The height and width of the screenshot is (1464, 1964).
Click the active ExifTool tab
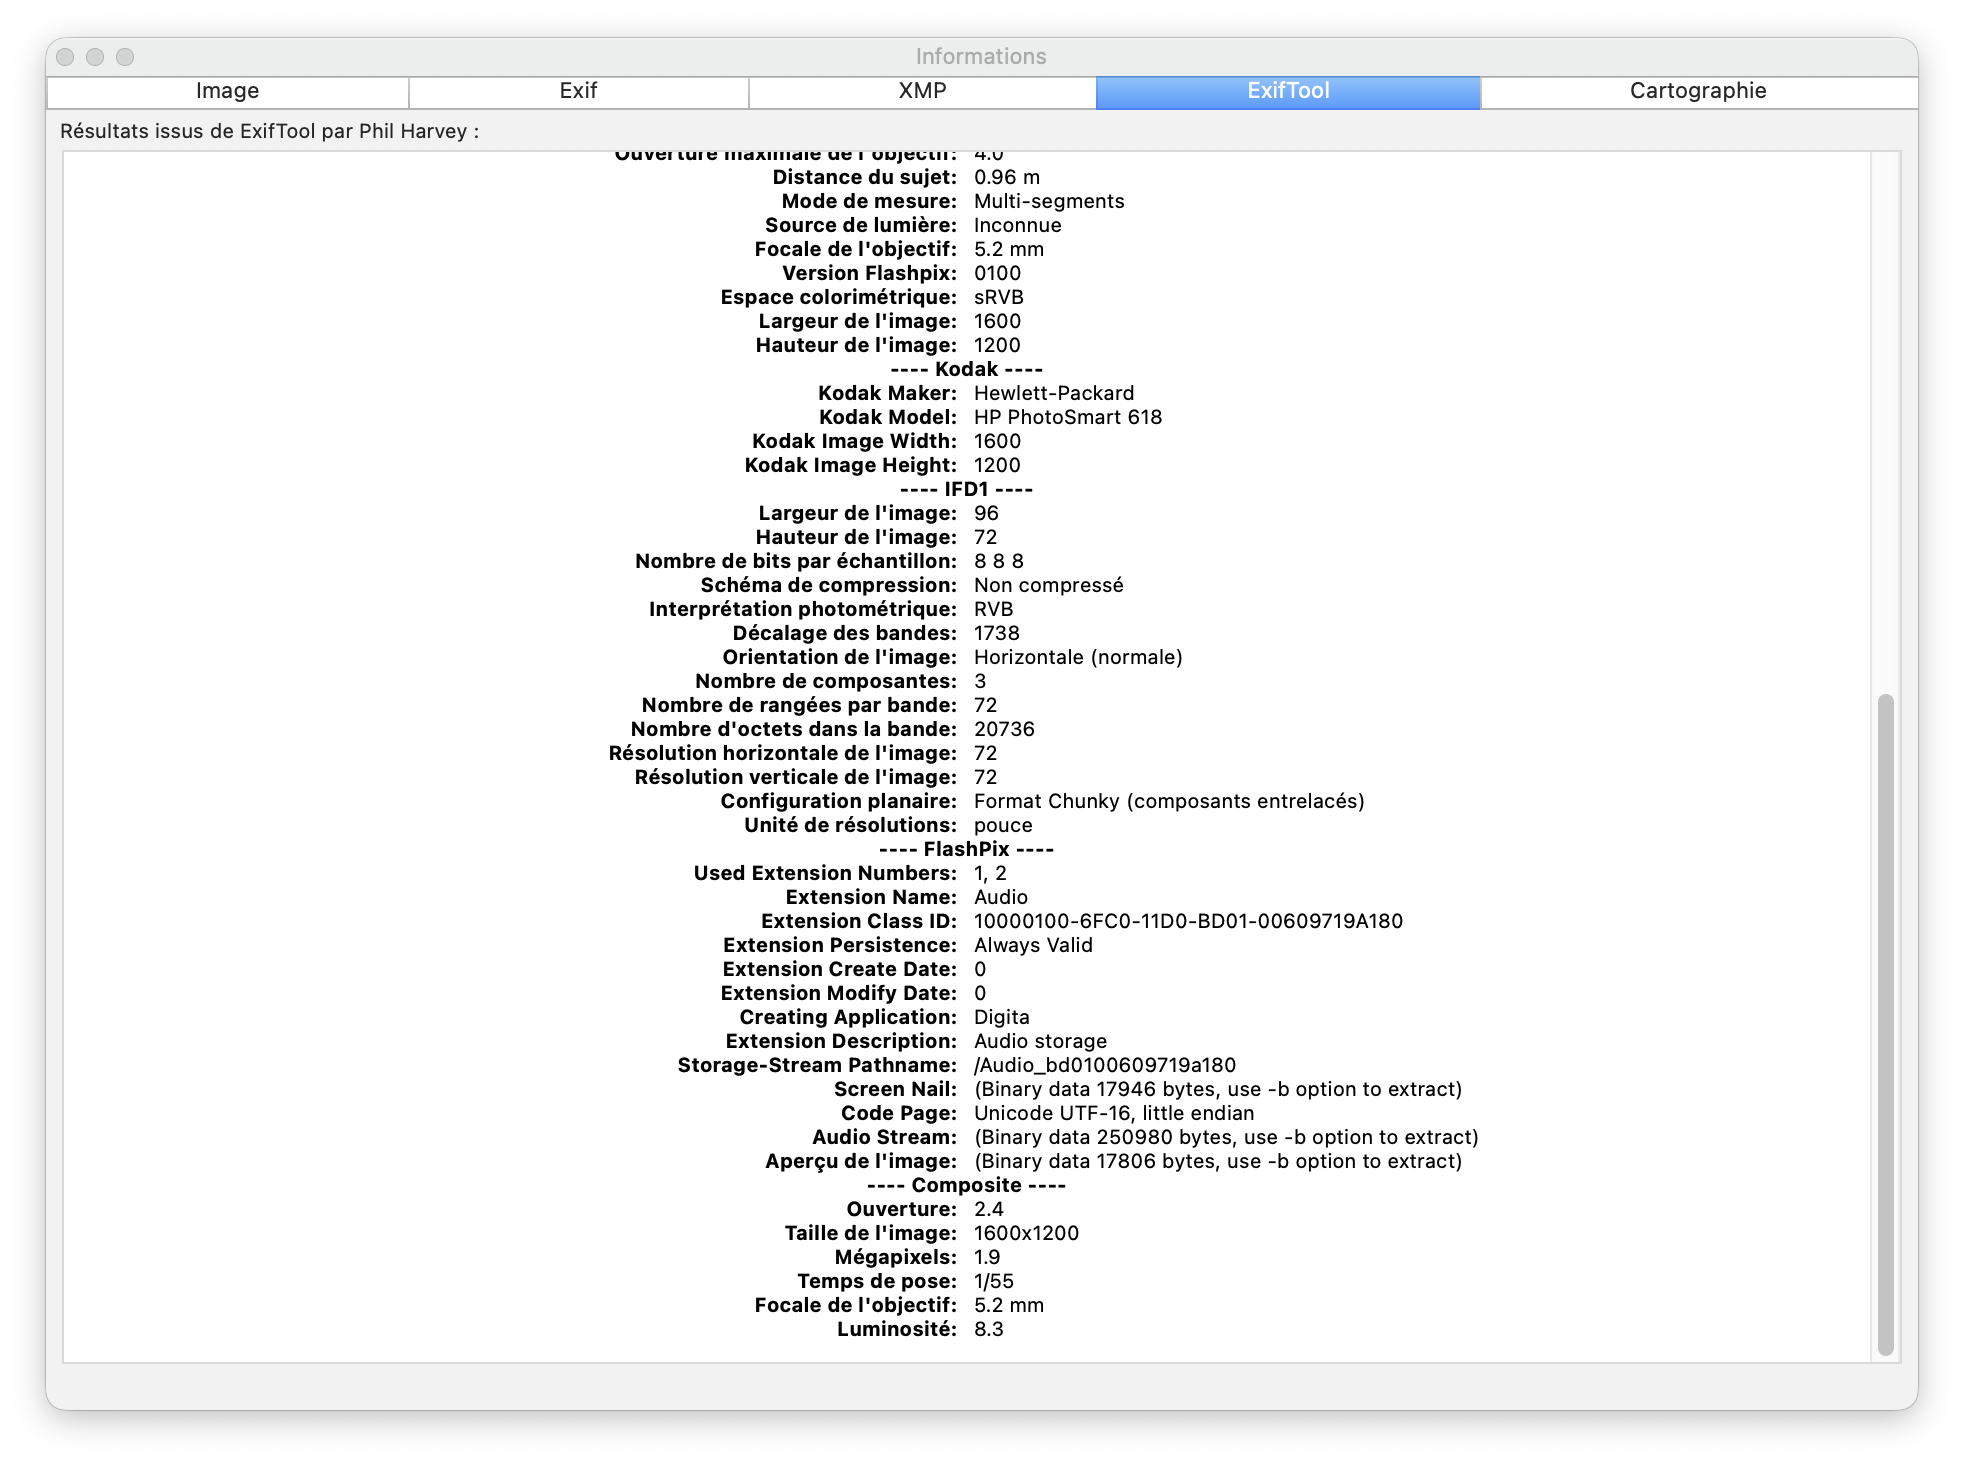point(1288,91)
